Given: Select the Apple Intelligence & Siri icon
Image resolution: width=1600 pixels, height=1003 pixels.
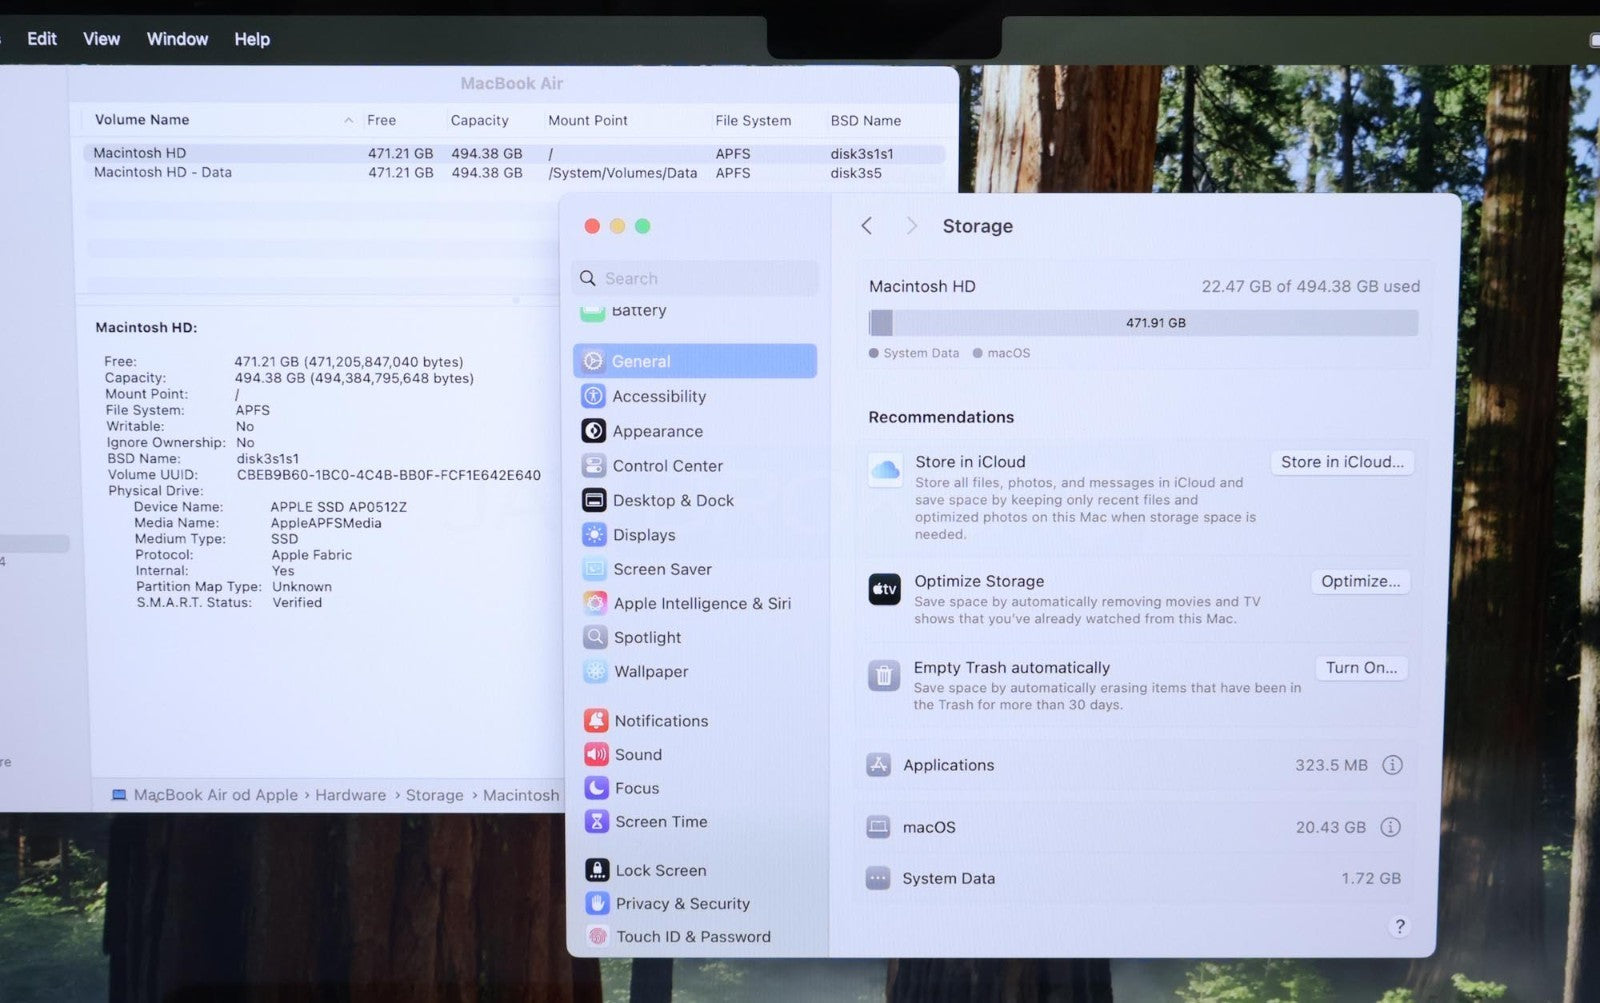Looking at the screenshot, I should click(x=596, y=603).
